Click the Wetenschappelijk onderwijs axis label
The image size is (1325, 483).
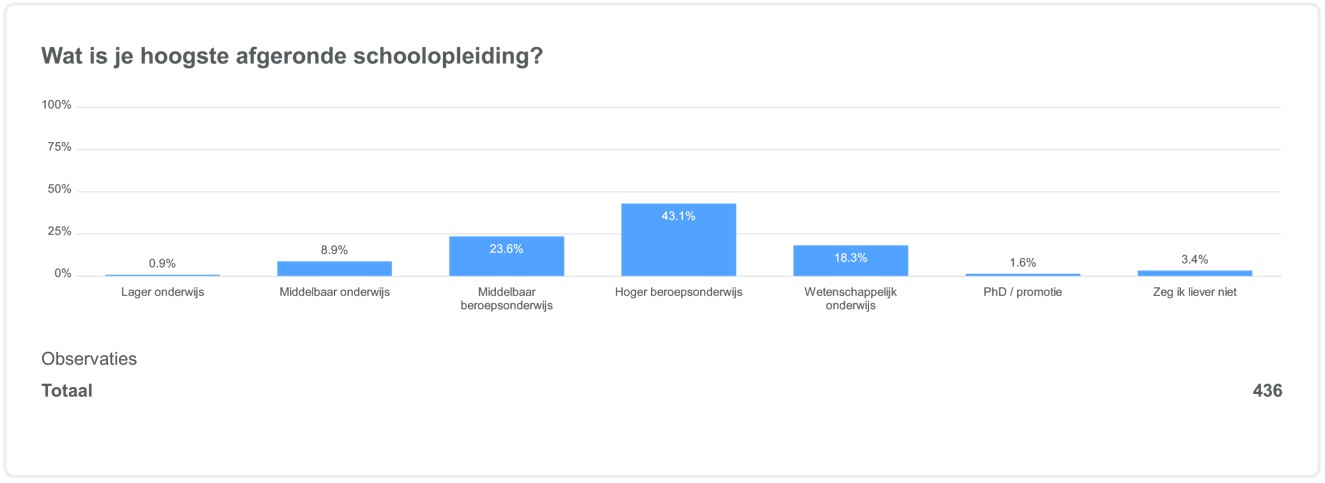tap(850, 299)
